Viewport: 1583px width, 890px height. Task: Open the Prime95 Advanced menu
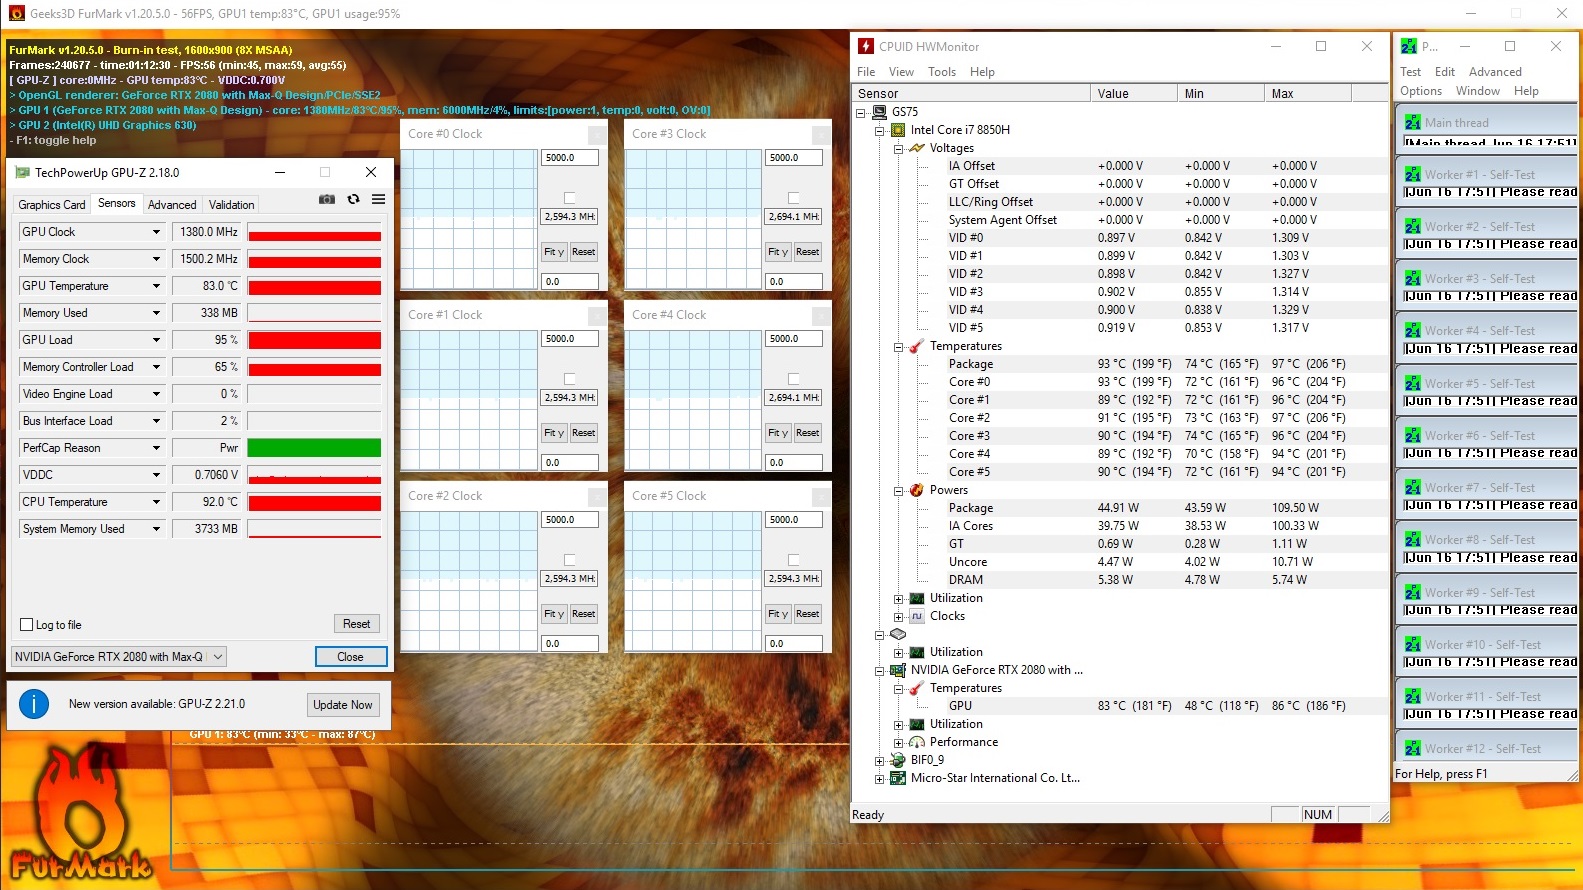(1495, 72)
